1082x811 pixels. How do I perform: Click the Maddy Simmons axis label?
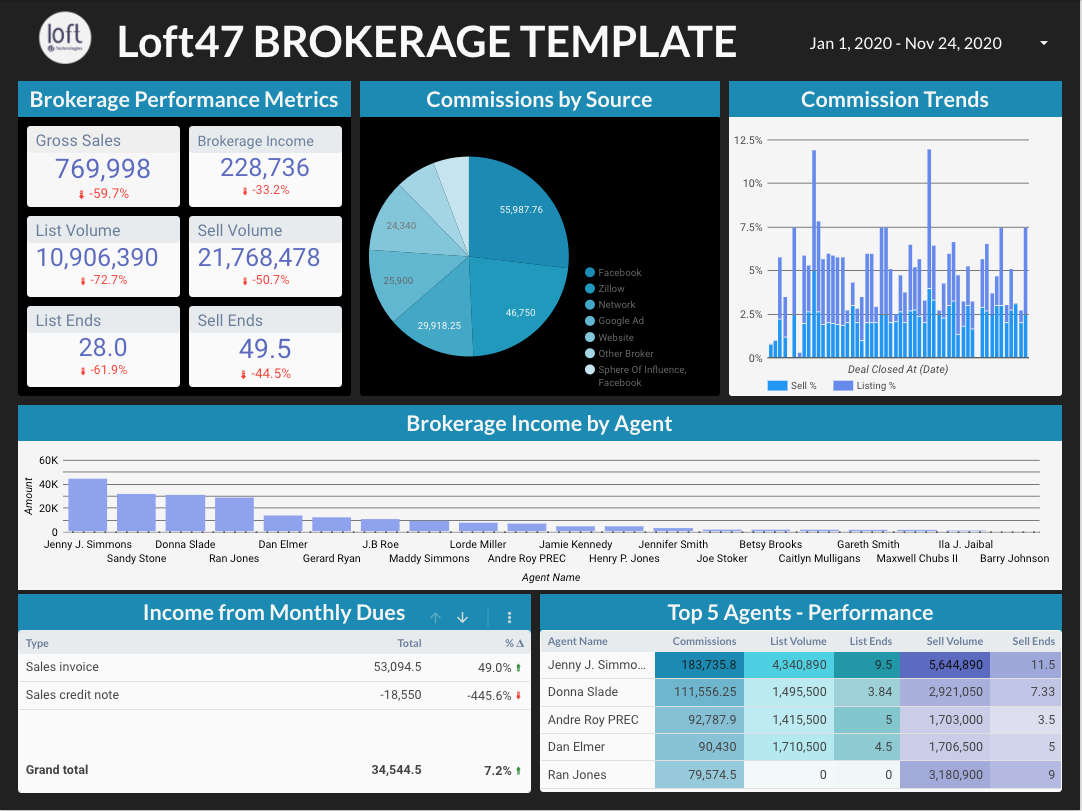pyautogui.click(x=429, y=558)
